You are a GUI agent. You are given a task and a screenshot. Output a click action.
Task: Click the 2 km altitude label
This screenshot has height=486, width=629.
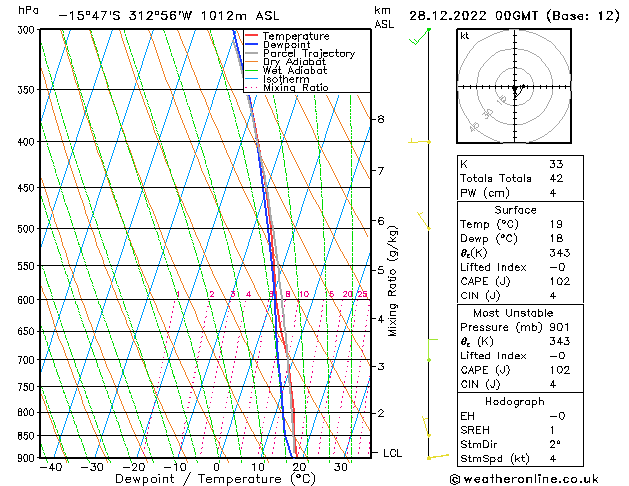coord(381,413)
